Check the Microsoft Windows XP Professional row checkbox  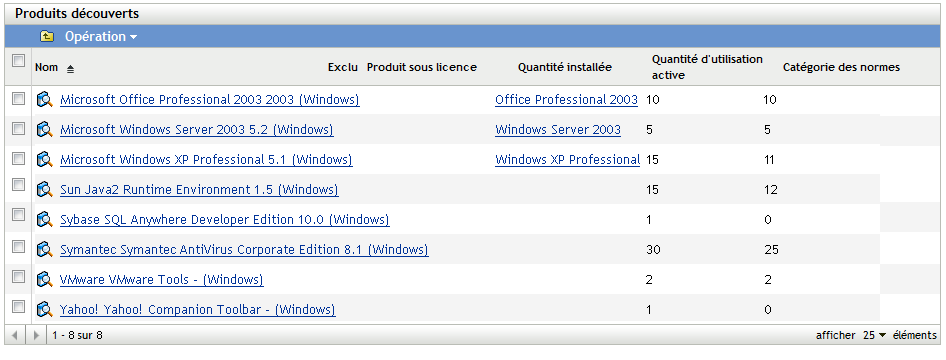tap(19, 159)
